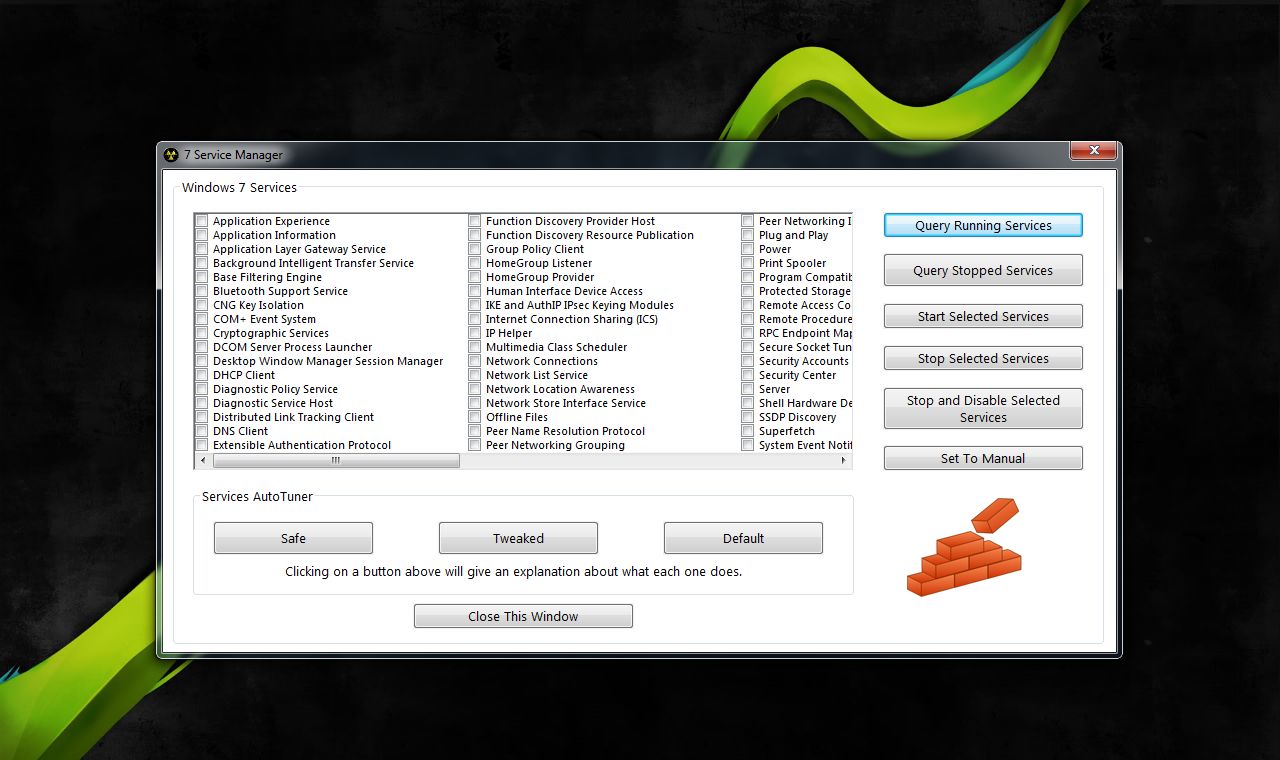Screen dimensions: 1280x760
Task: Click the scrollbar right arrow in services list
Action: (844, 461)
